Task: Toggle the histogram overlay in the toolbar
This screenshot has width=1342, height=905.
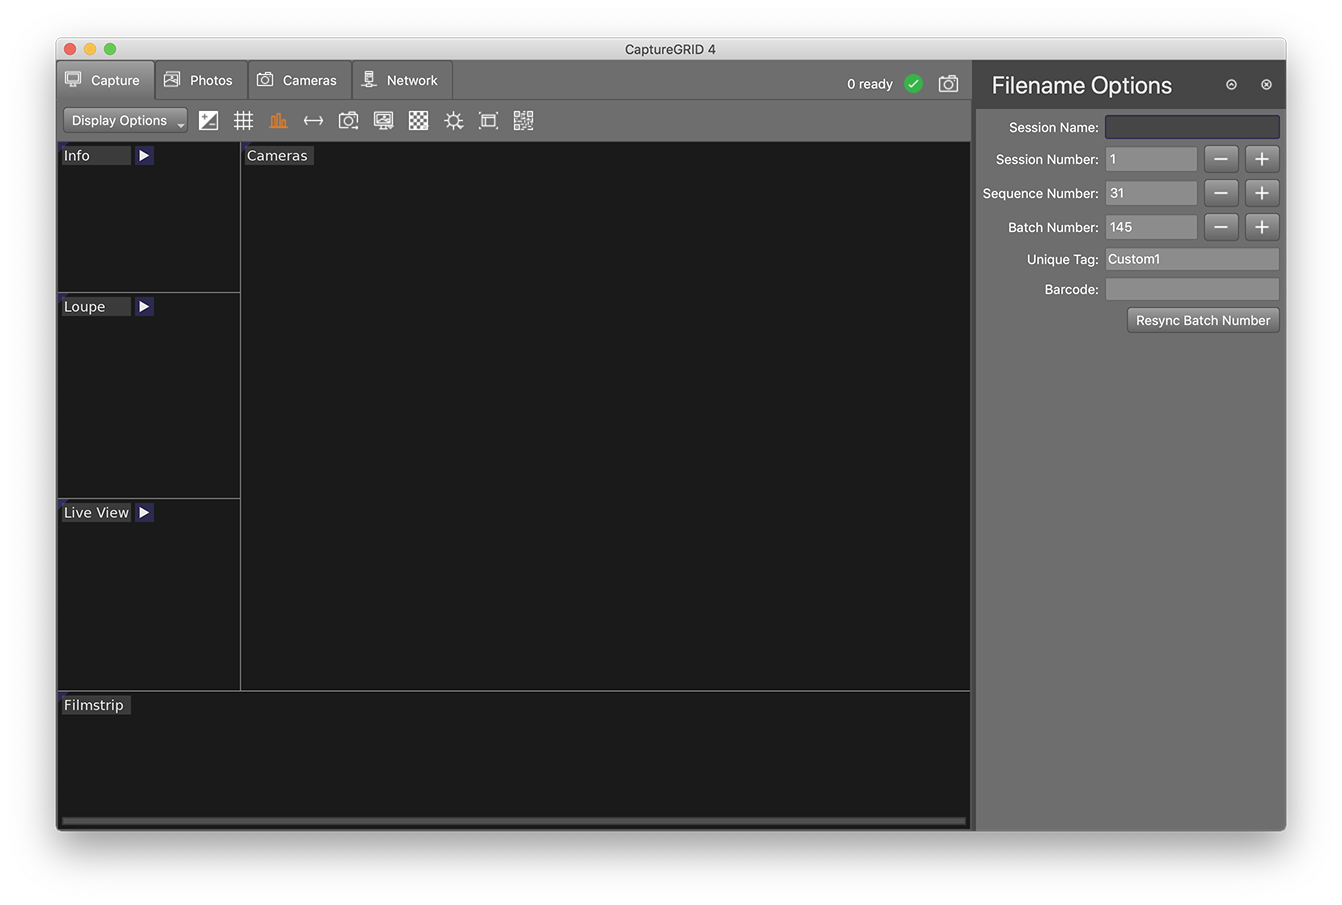Action: tap(278, 120)
